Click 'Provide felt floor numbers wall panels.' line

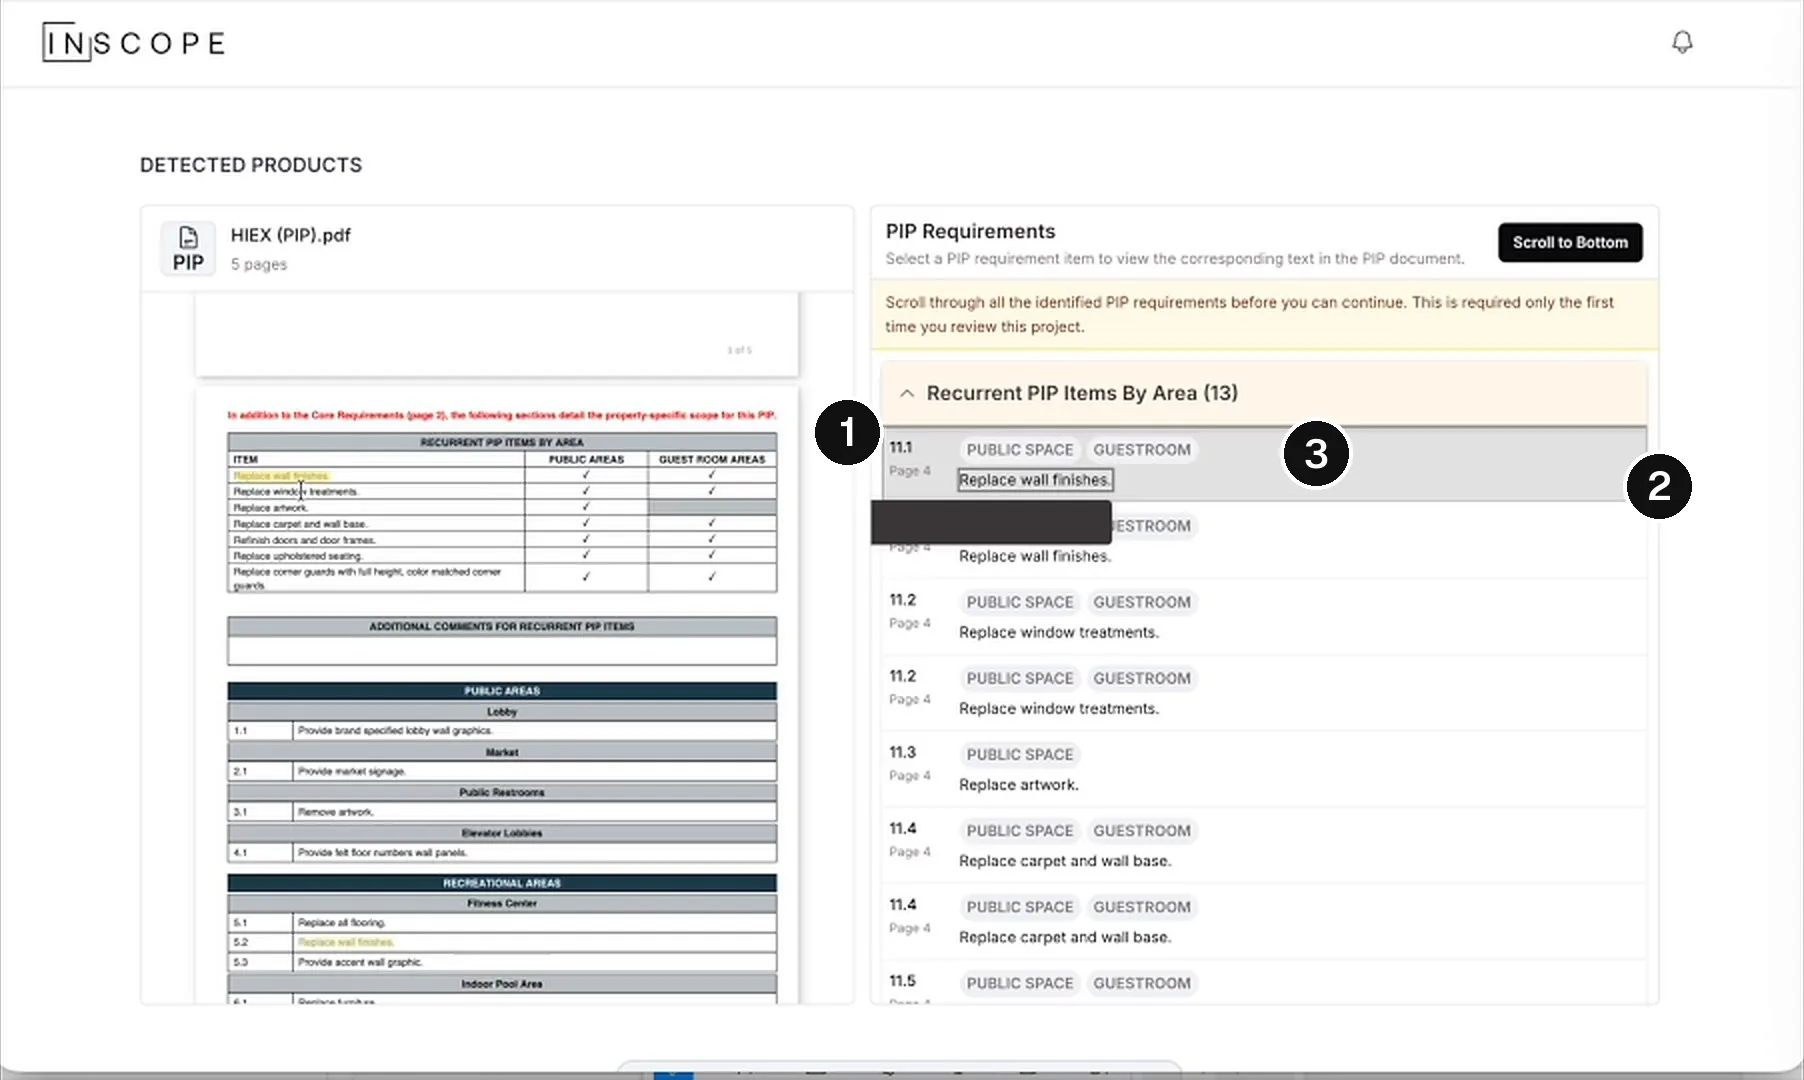point(382,853)
